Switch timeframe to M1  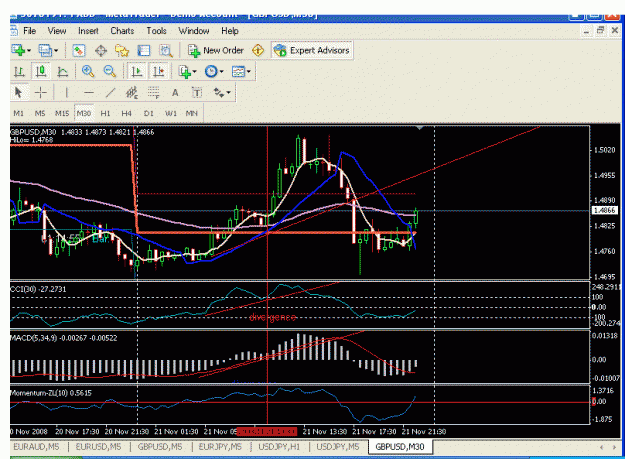[x=18, y=114]
